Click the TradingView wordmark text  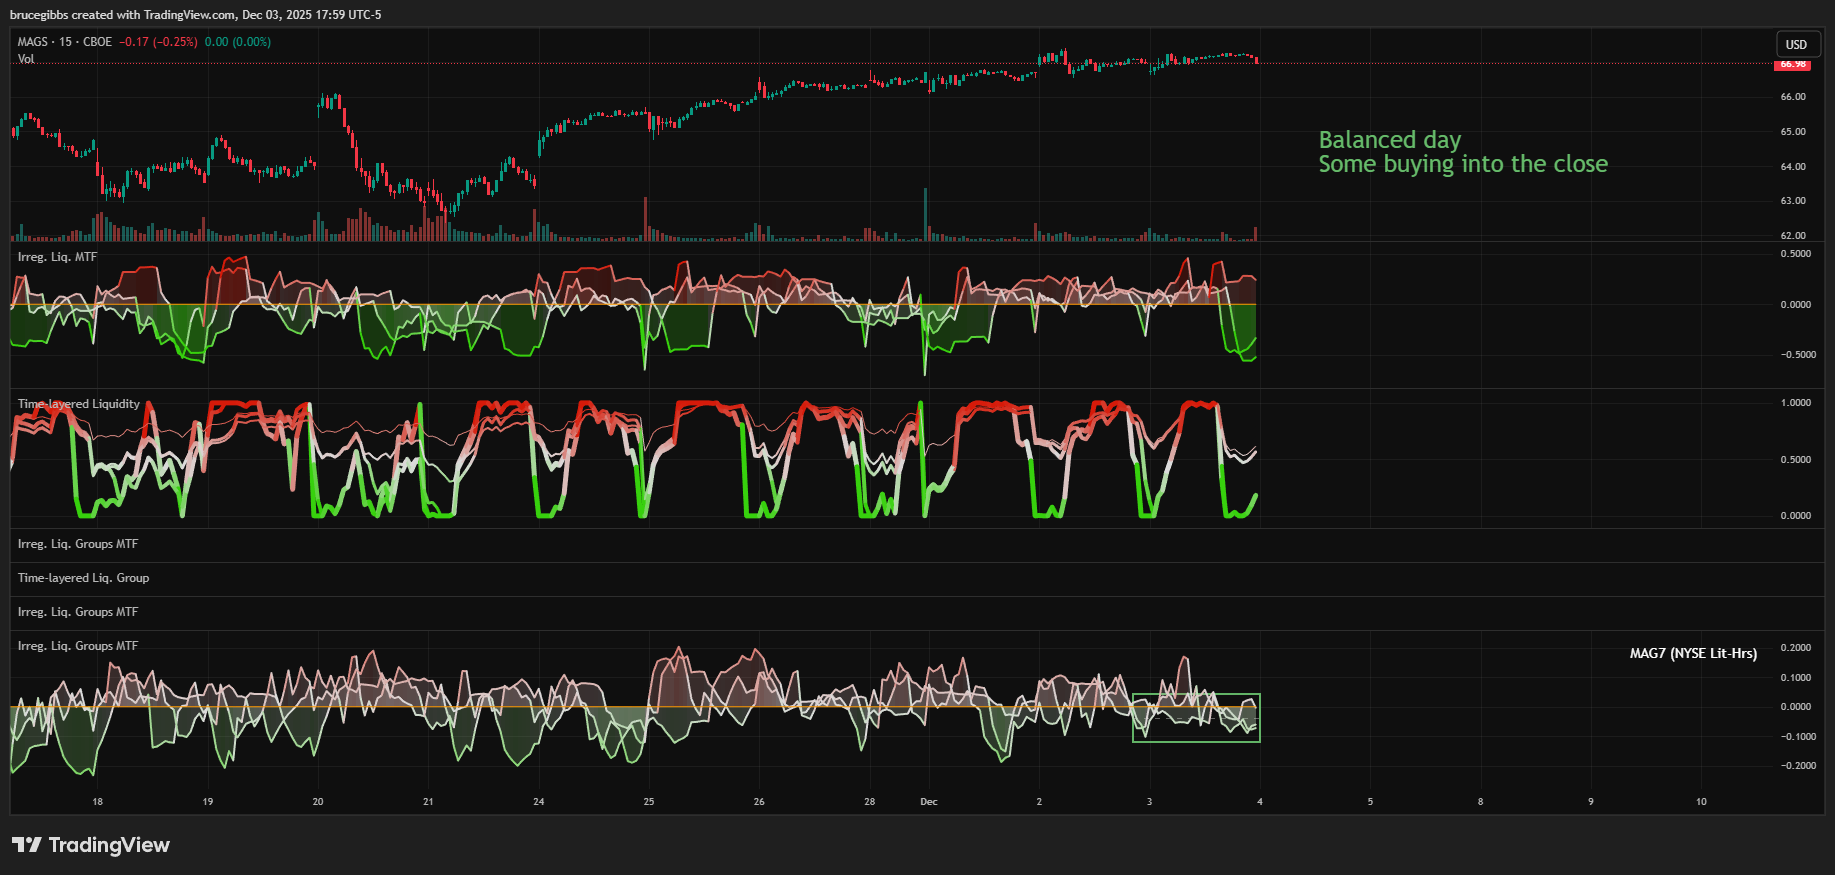(109, 845)
